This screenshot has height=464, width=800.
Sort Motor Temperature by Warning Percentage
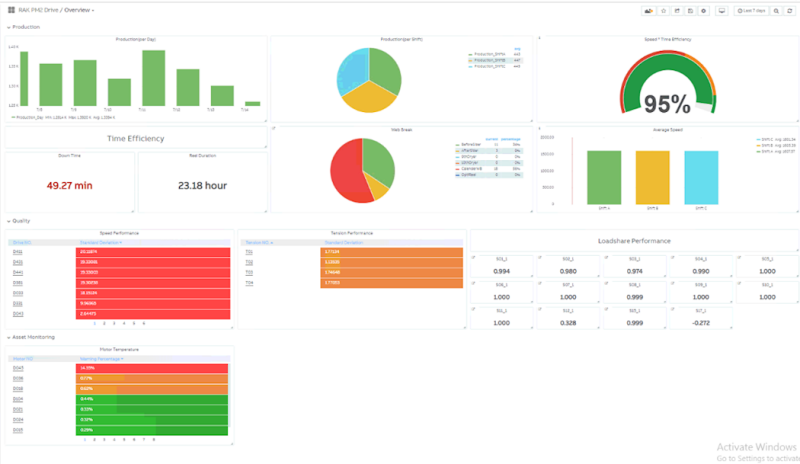coord(102,359)
